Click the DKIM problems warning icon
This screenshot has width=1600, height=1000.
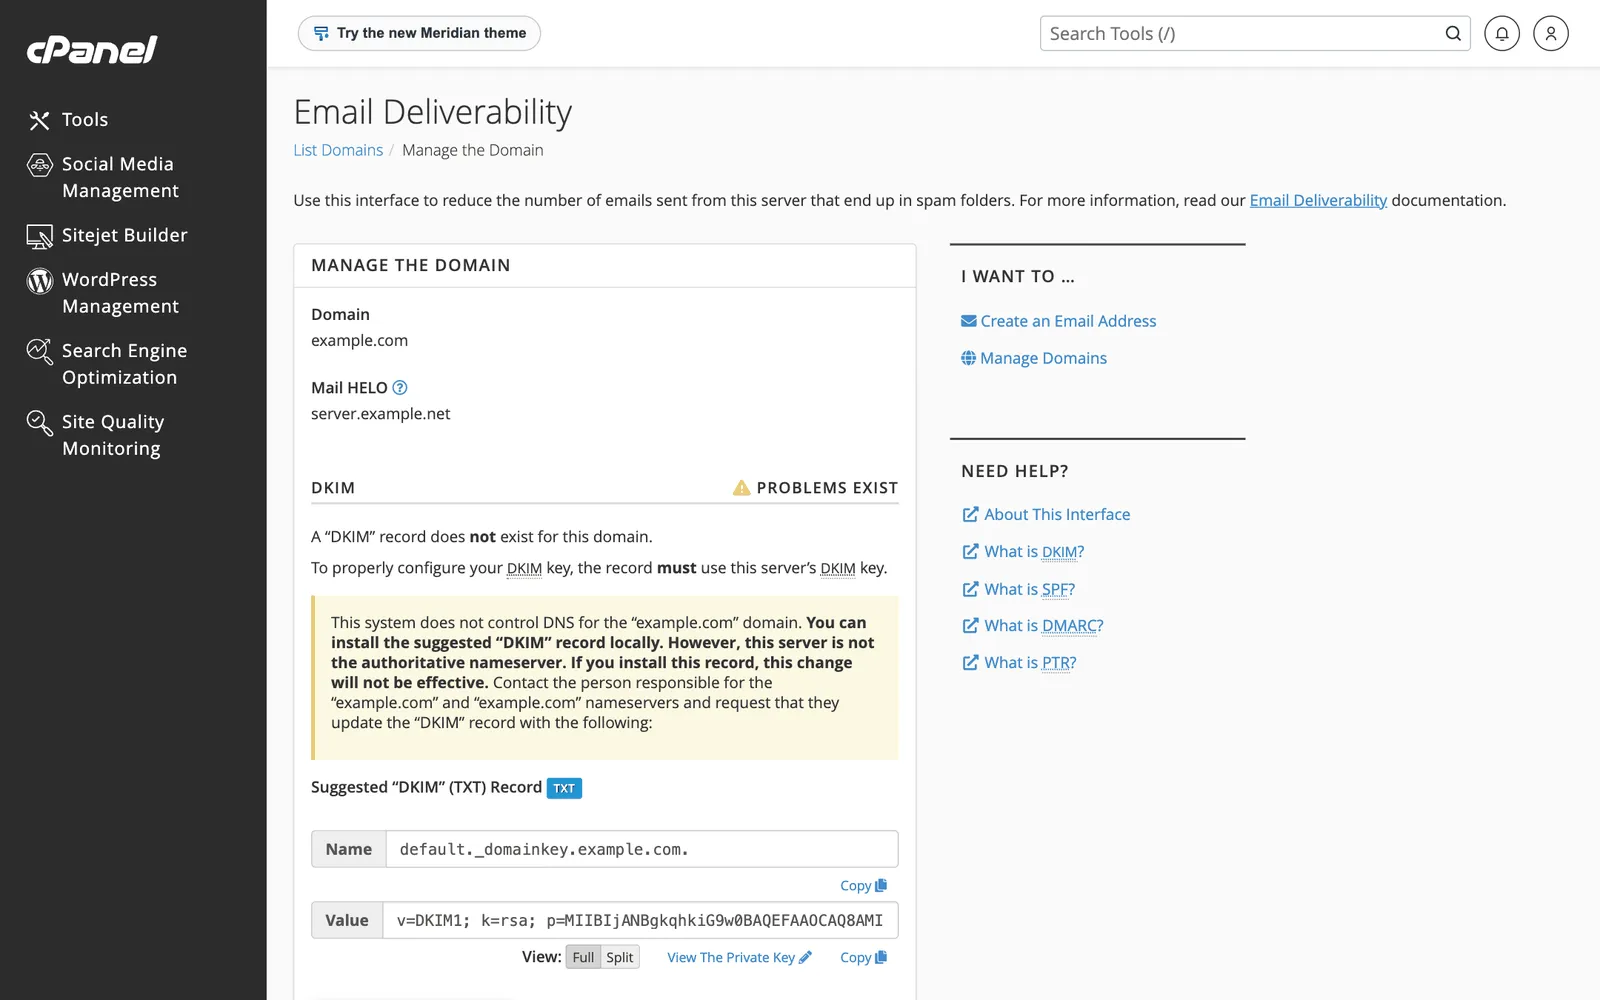tap(741, 488)
